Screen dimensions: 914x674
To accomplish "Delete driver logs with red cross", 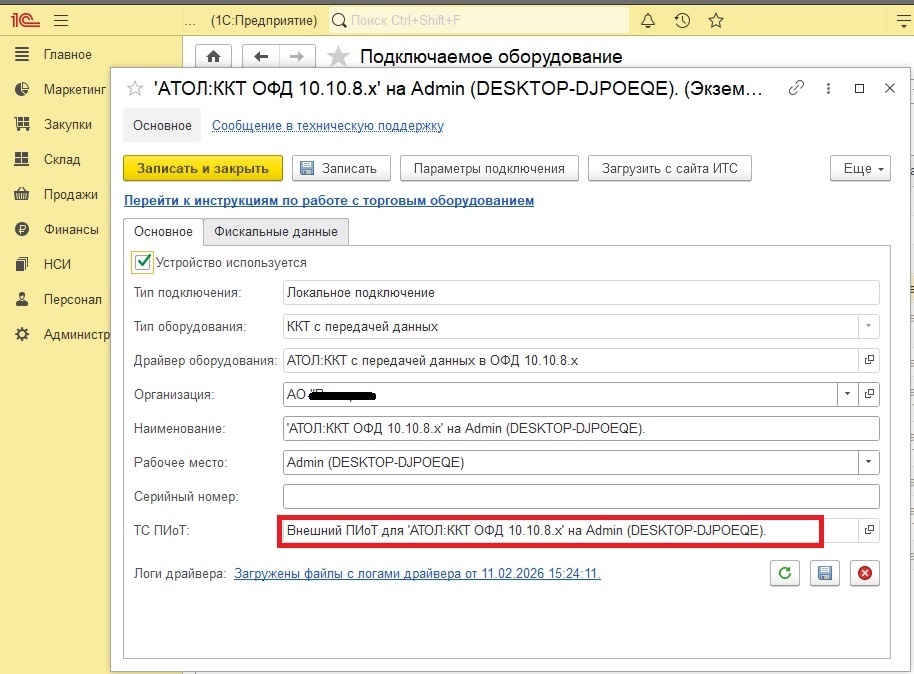I will click(x=865, y=573).
